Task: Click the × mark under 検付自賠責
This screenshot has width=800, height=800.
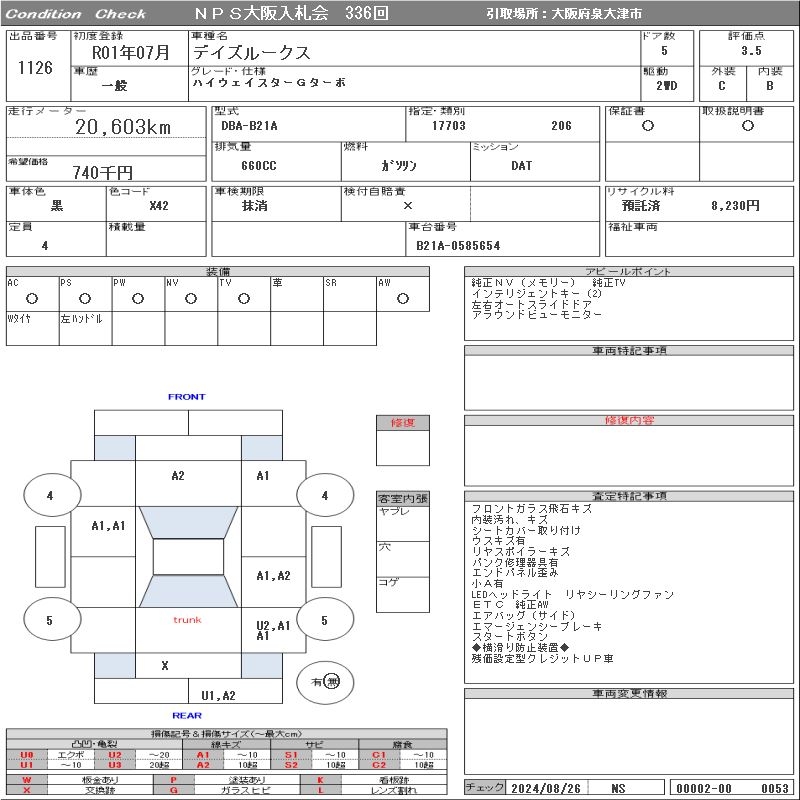Action: (x=408, y=206)
